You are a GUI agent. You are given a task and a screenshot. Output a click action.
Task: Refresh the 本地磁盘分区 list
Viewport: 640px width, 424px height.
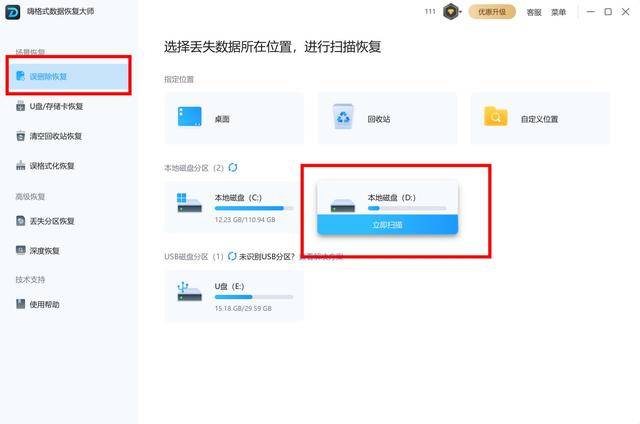(233, 167)
